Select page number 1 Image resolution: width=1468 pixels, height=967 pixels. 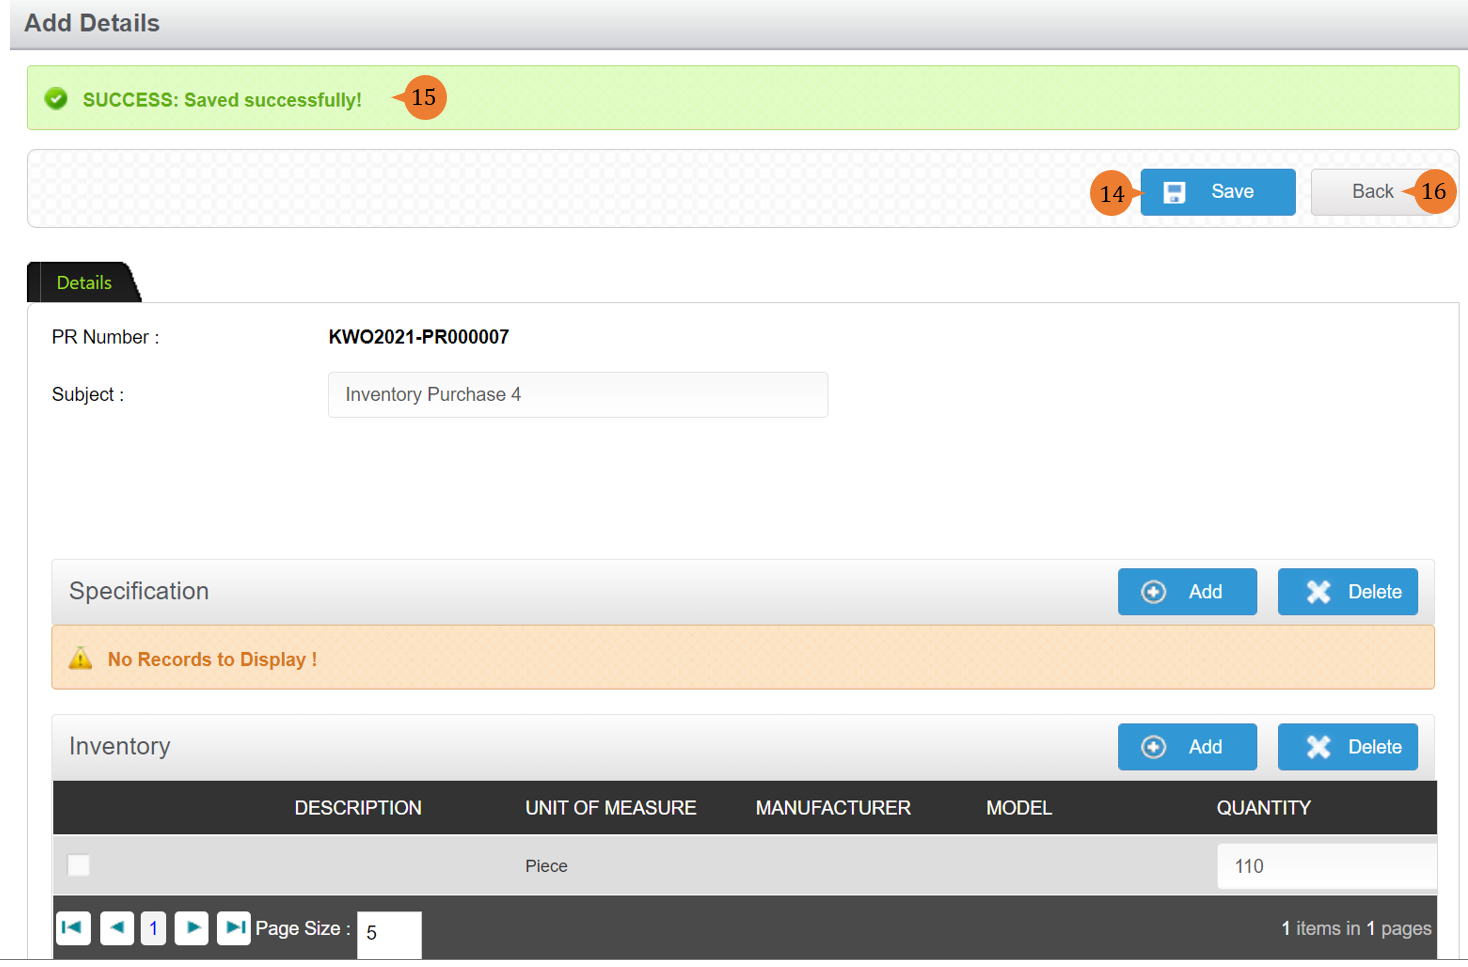tap(153, 928)
